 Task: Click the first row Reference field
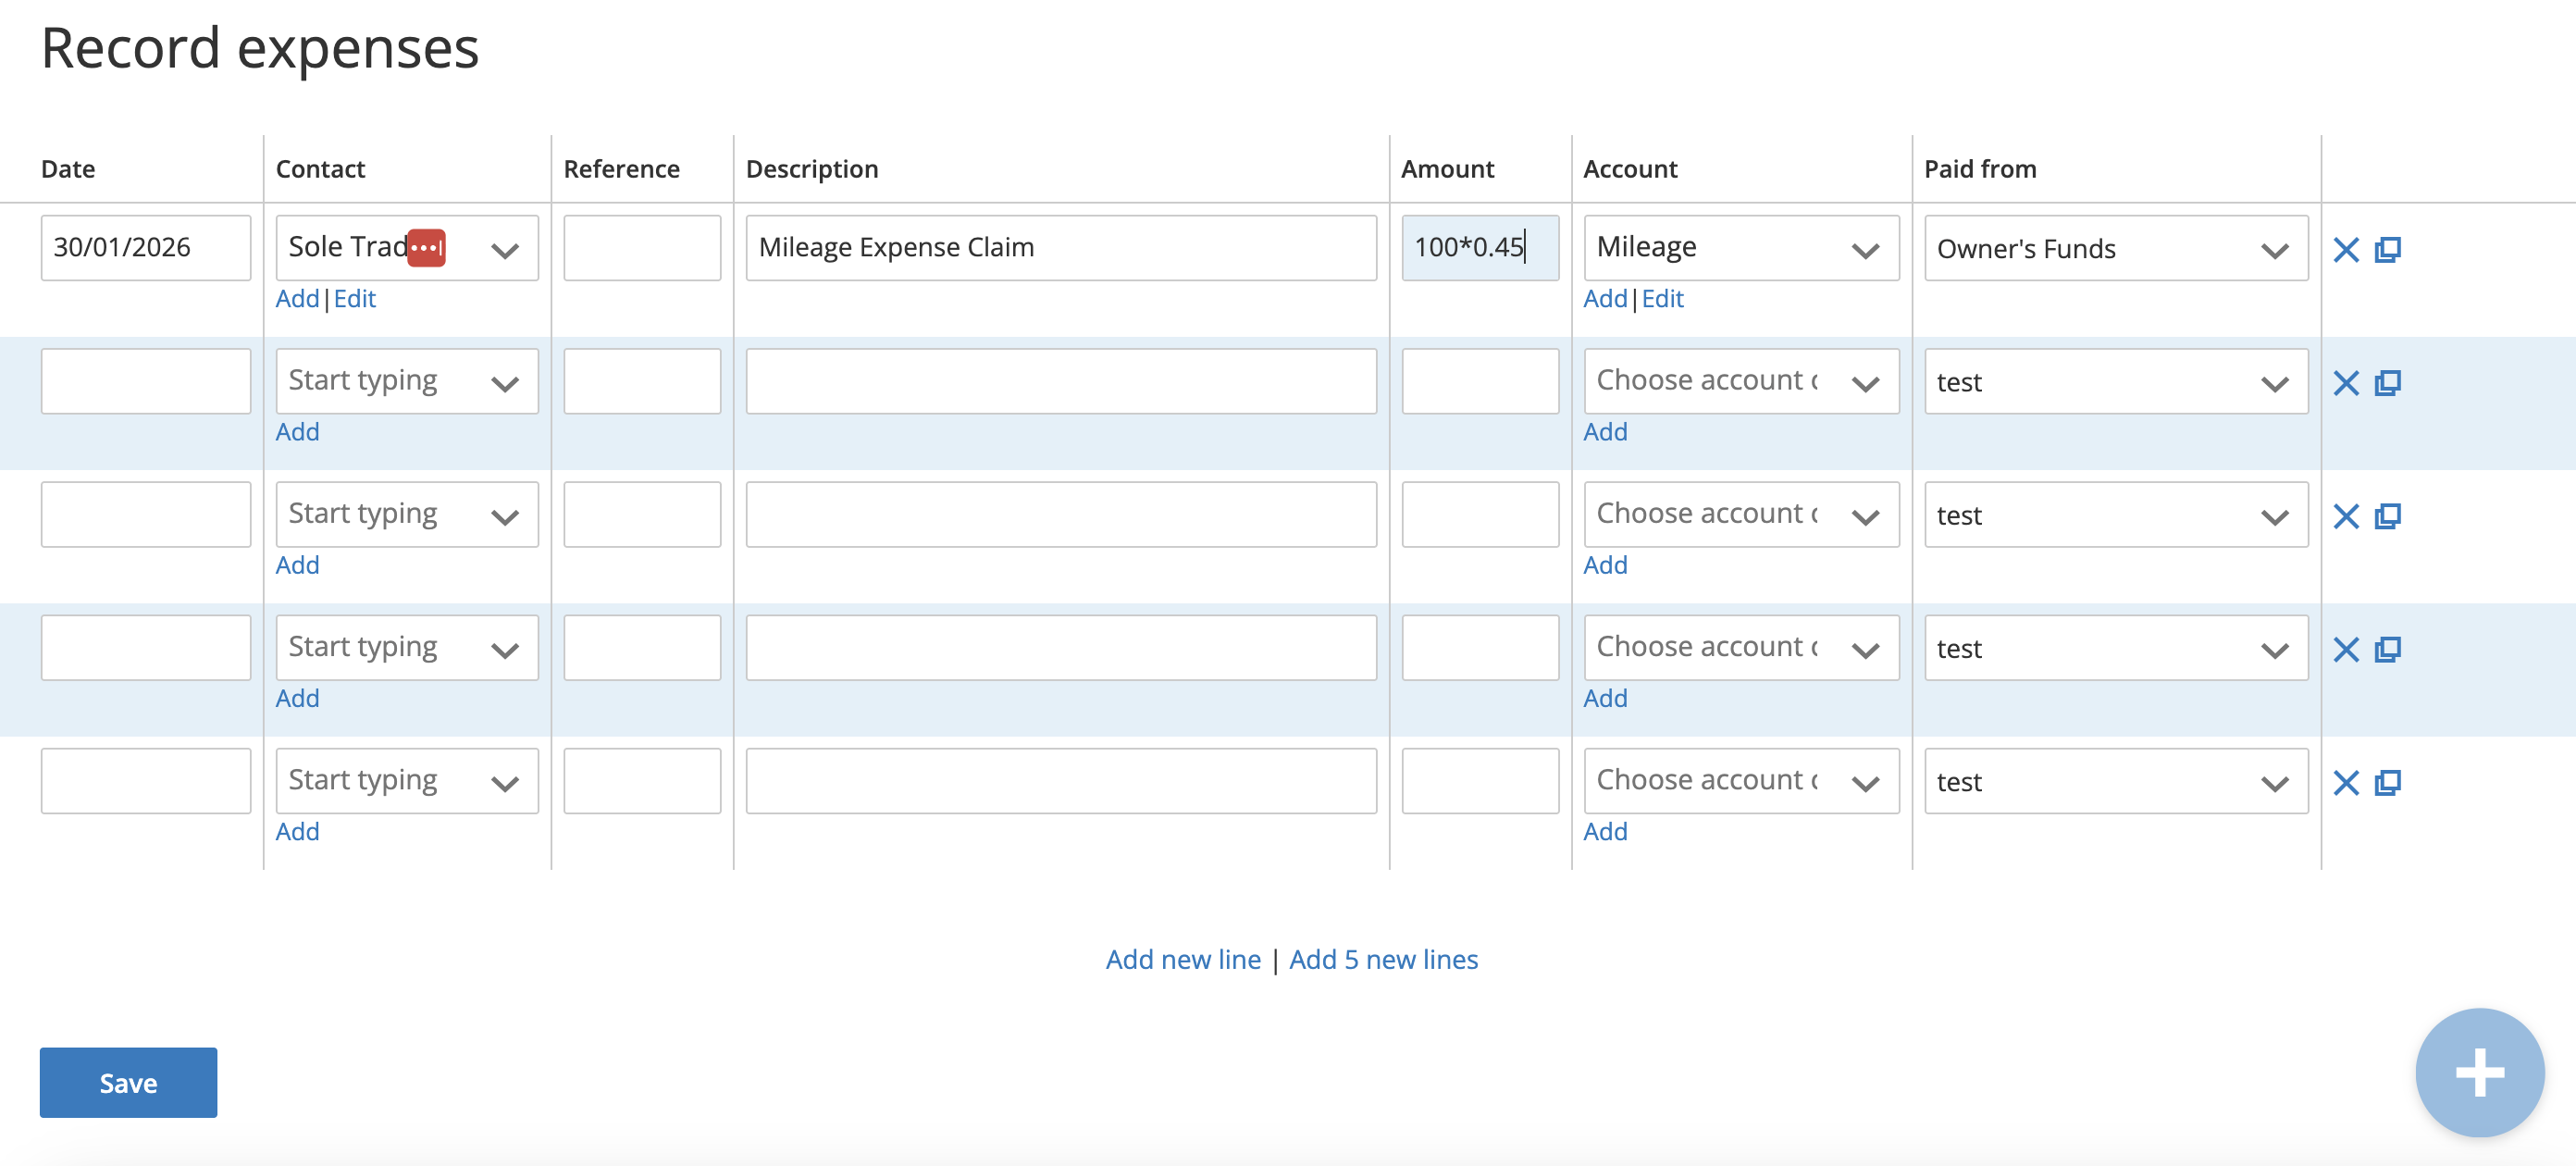[641, 248]
